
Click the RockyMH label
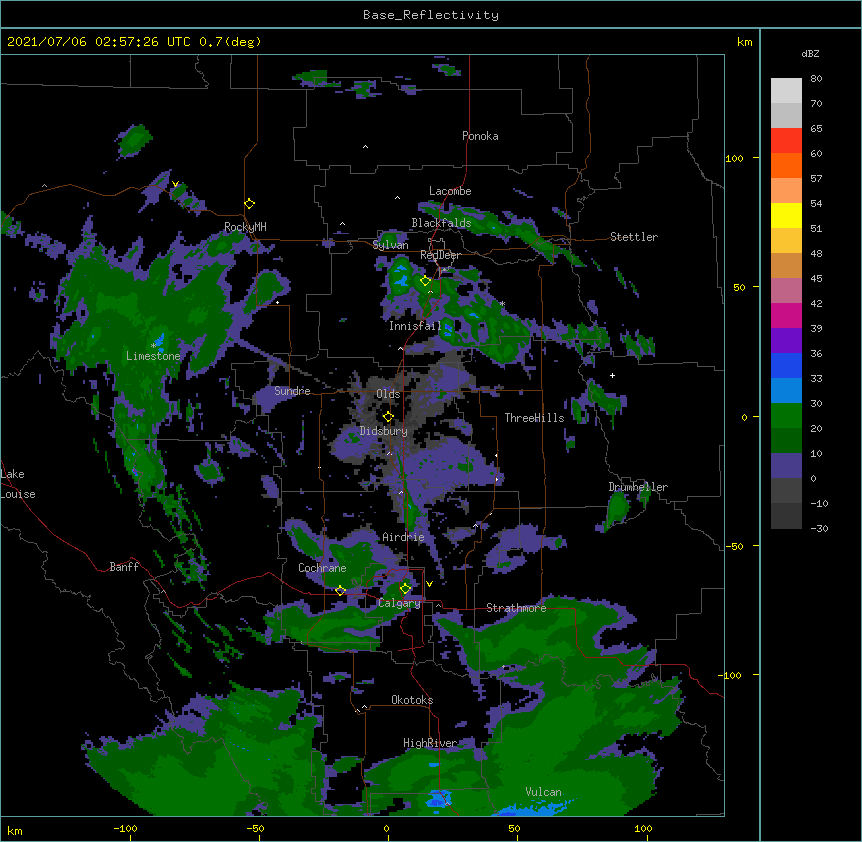(245, 227)
